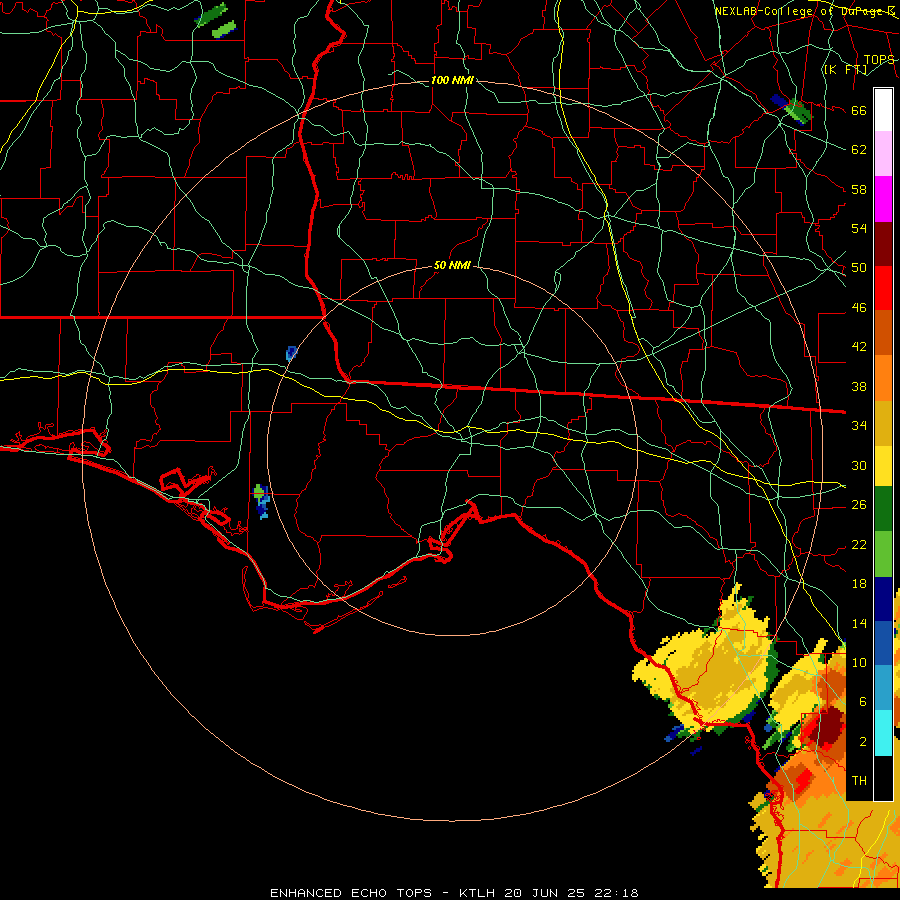Click the 26 legend value

(859, 505)
